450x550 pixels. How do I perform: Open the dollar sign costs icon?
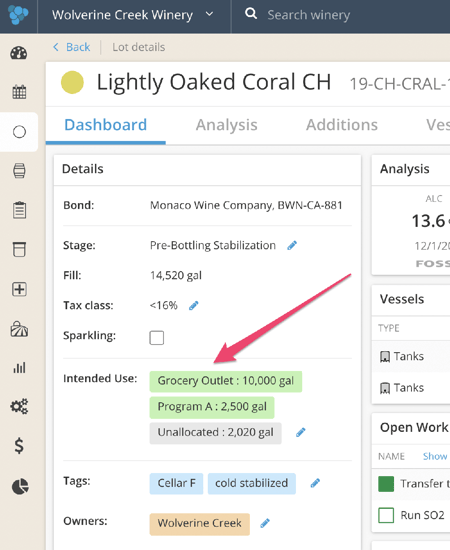(19, 446)
